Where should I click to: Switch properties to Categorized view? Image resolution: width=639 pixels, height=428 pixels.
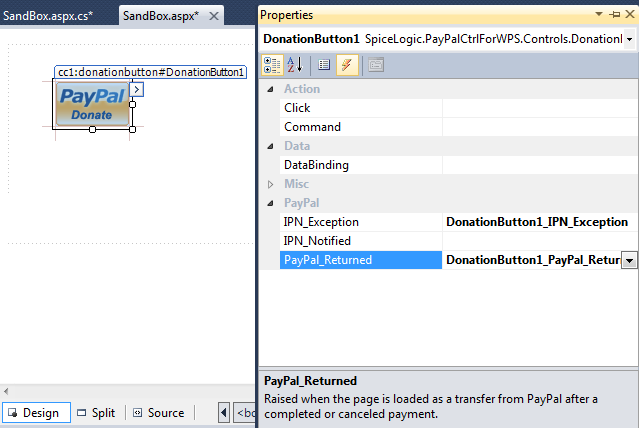coord(272,65)
